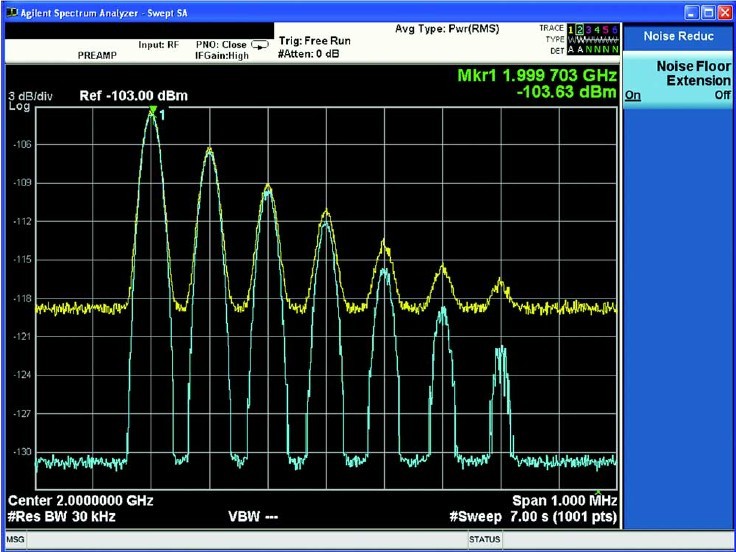
Task: Click the Agilent Spectrum Analyzer title text
Action: pyautogui.click(x=103, y=13)
